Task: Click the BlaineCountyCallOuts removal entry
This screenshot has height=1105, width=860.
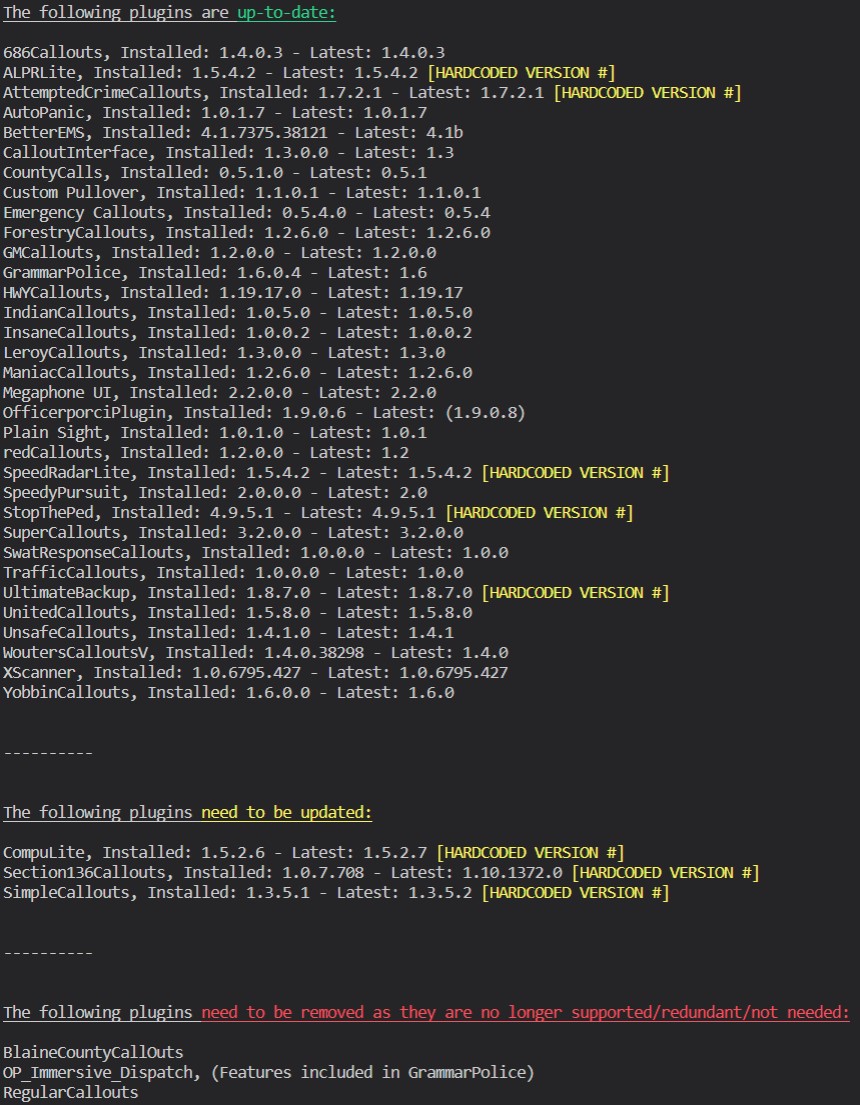Action: click(92, 1052)
